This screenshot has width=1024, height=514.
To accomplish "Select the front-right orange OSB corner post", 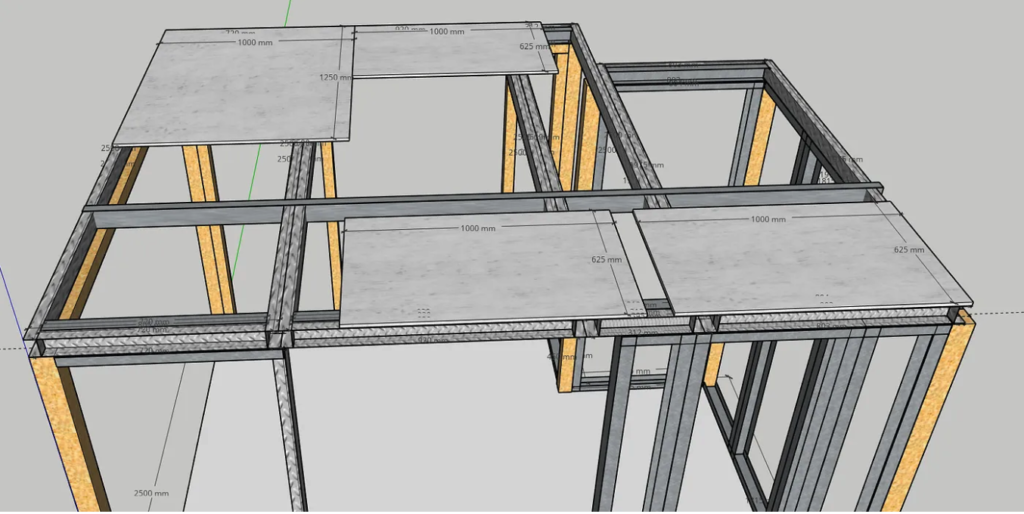I will [x=927, y=411].
